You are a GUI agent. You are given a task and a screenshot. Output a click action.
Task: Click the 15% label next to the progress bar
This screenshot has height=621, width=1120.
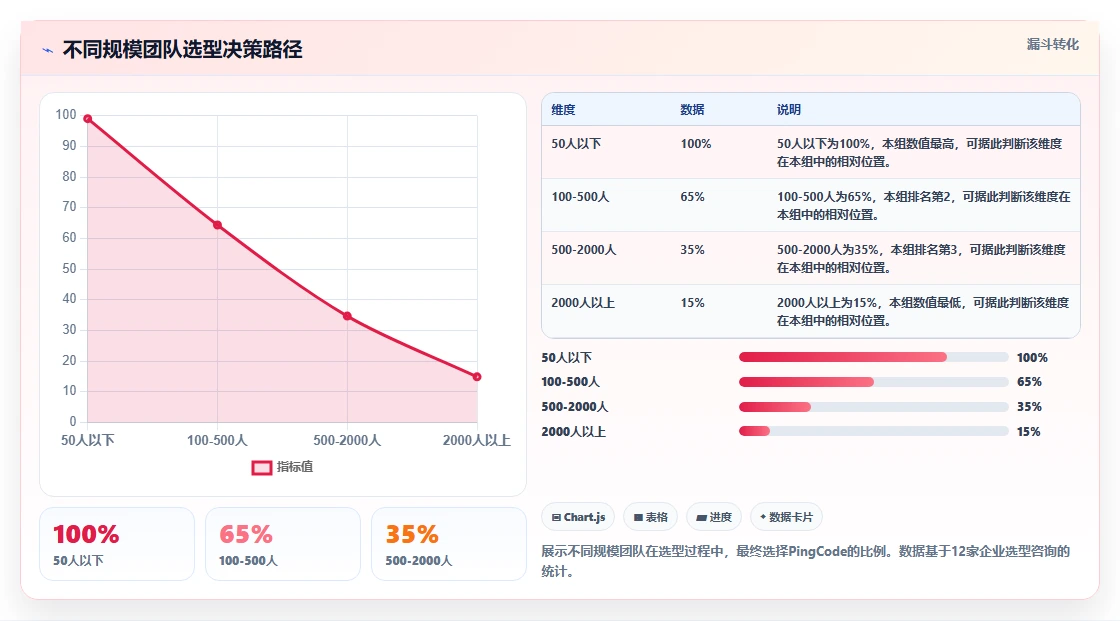point(1029,432)
